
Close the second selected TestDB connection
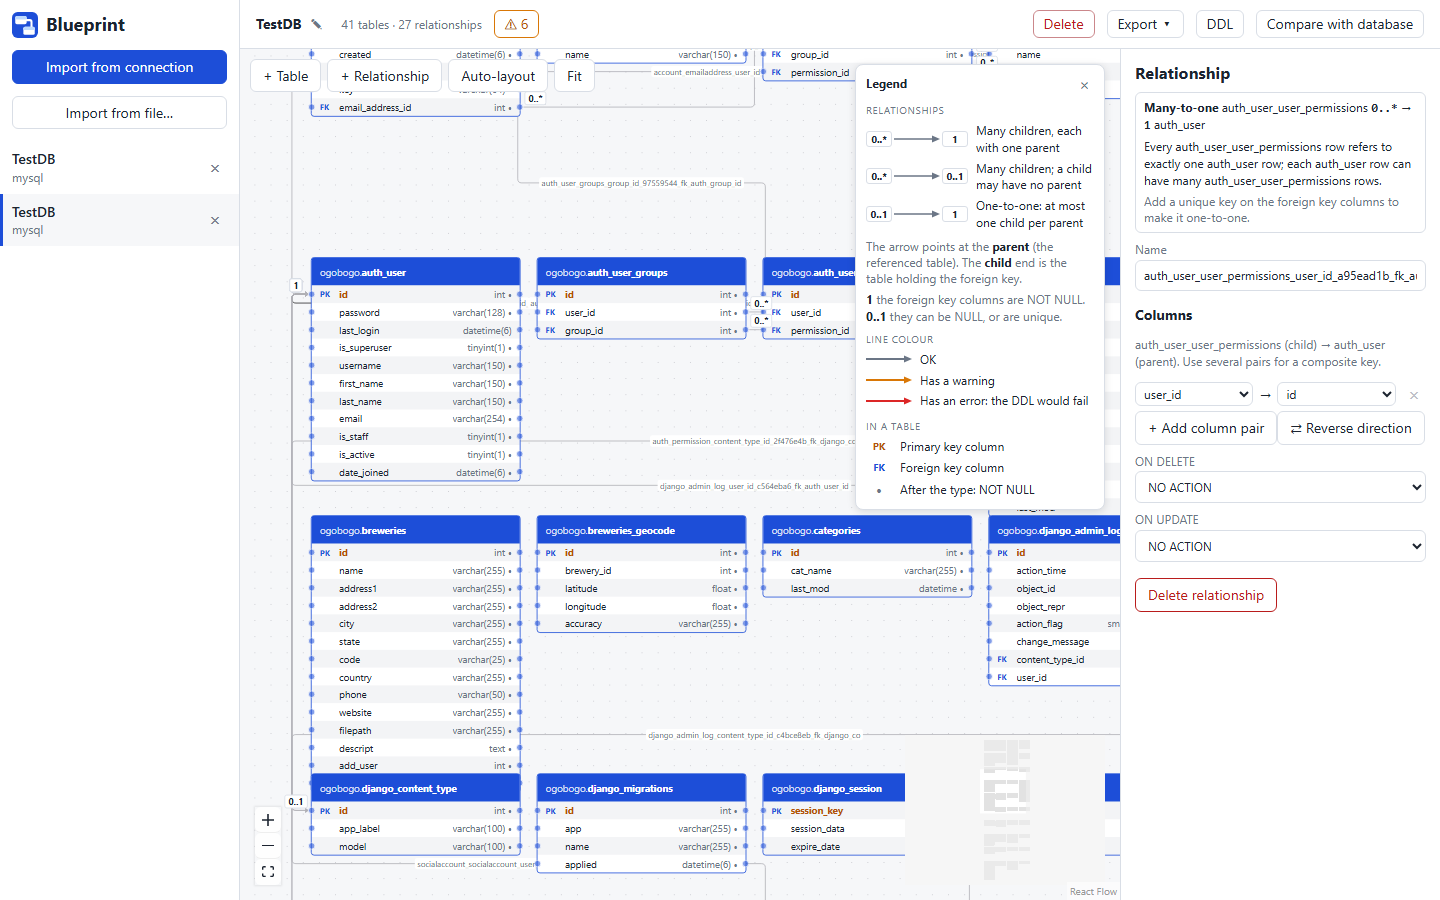pyautogui.click(x=215, y=220)
